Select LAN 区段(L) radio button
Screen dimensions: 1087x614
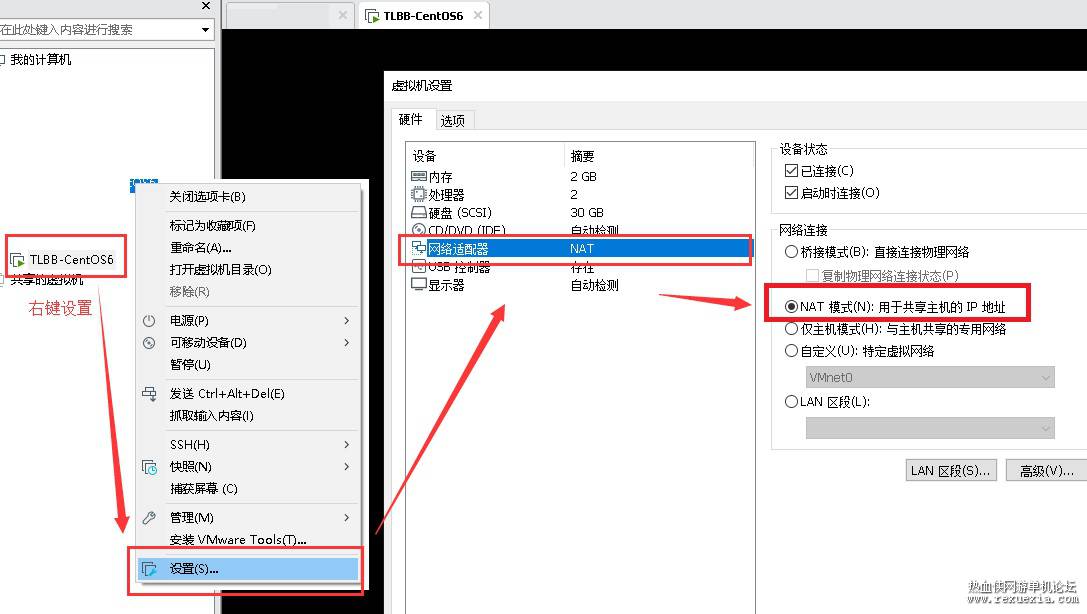coord(791,401)
